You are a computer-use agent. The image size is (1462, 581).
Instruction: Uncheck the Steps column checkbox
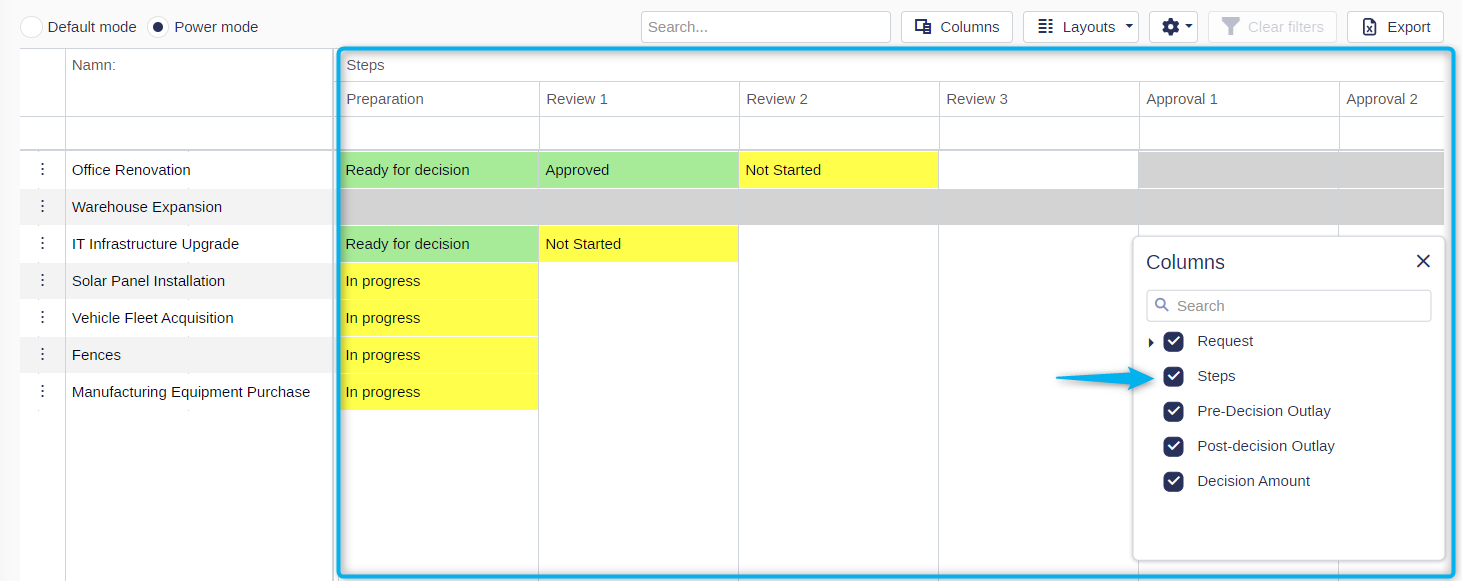point(1174,376)
